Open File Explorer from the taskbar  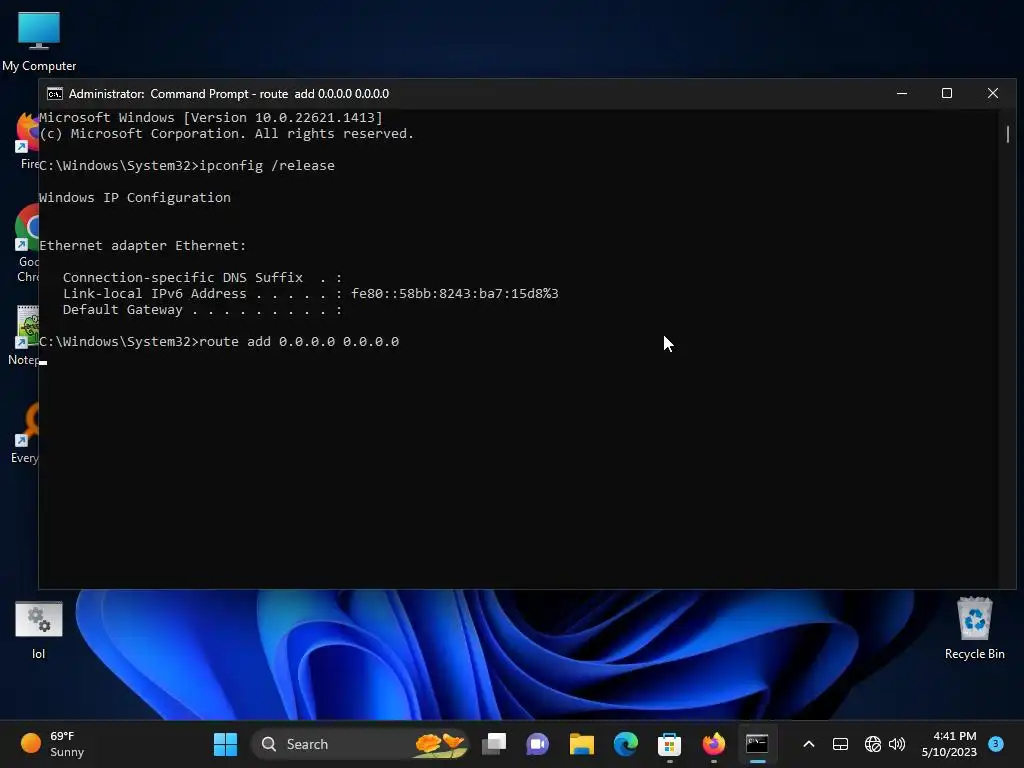(581, 744)
